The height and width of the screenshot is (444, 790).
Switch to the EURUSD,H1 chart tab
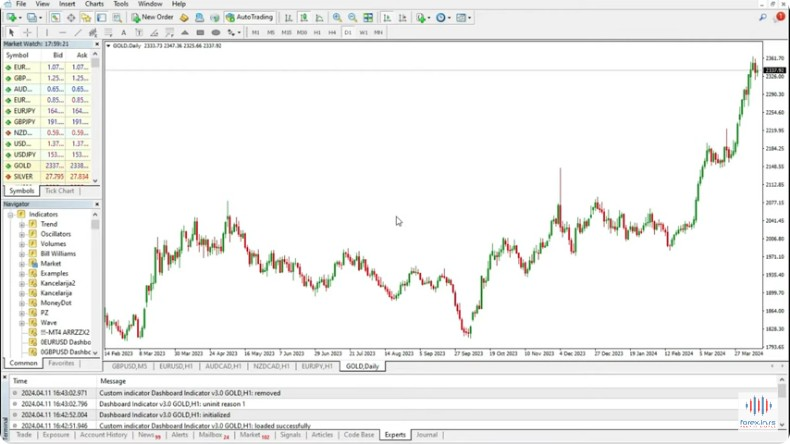click(176, 366)
